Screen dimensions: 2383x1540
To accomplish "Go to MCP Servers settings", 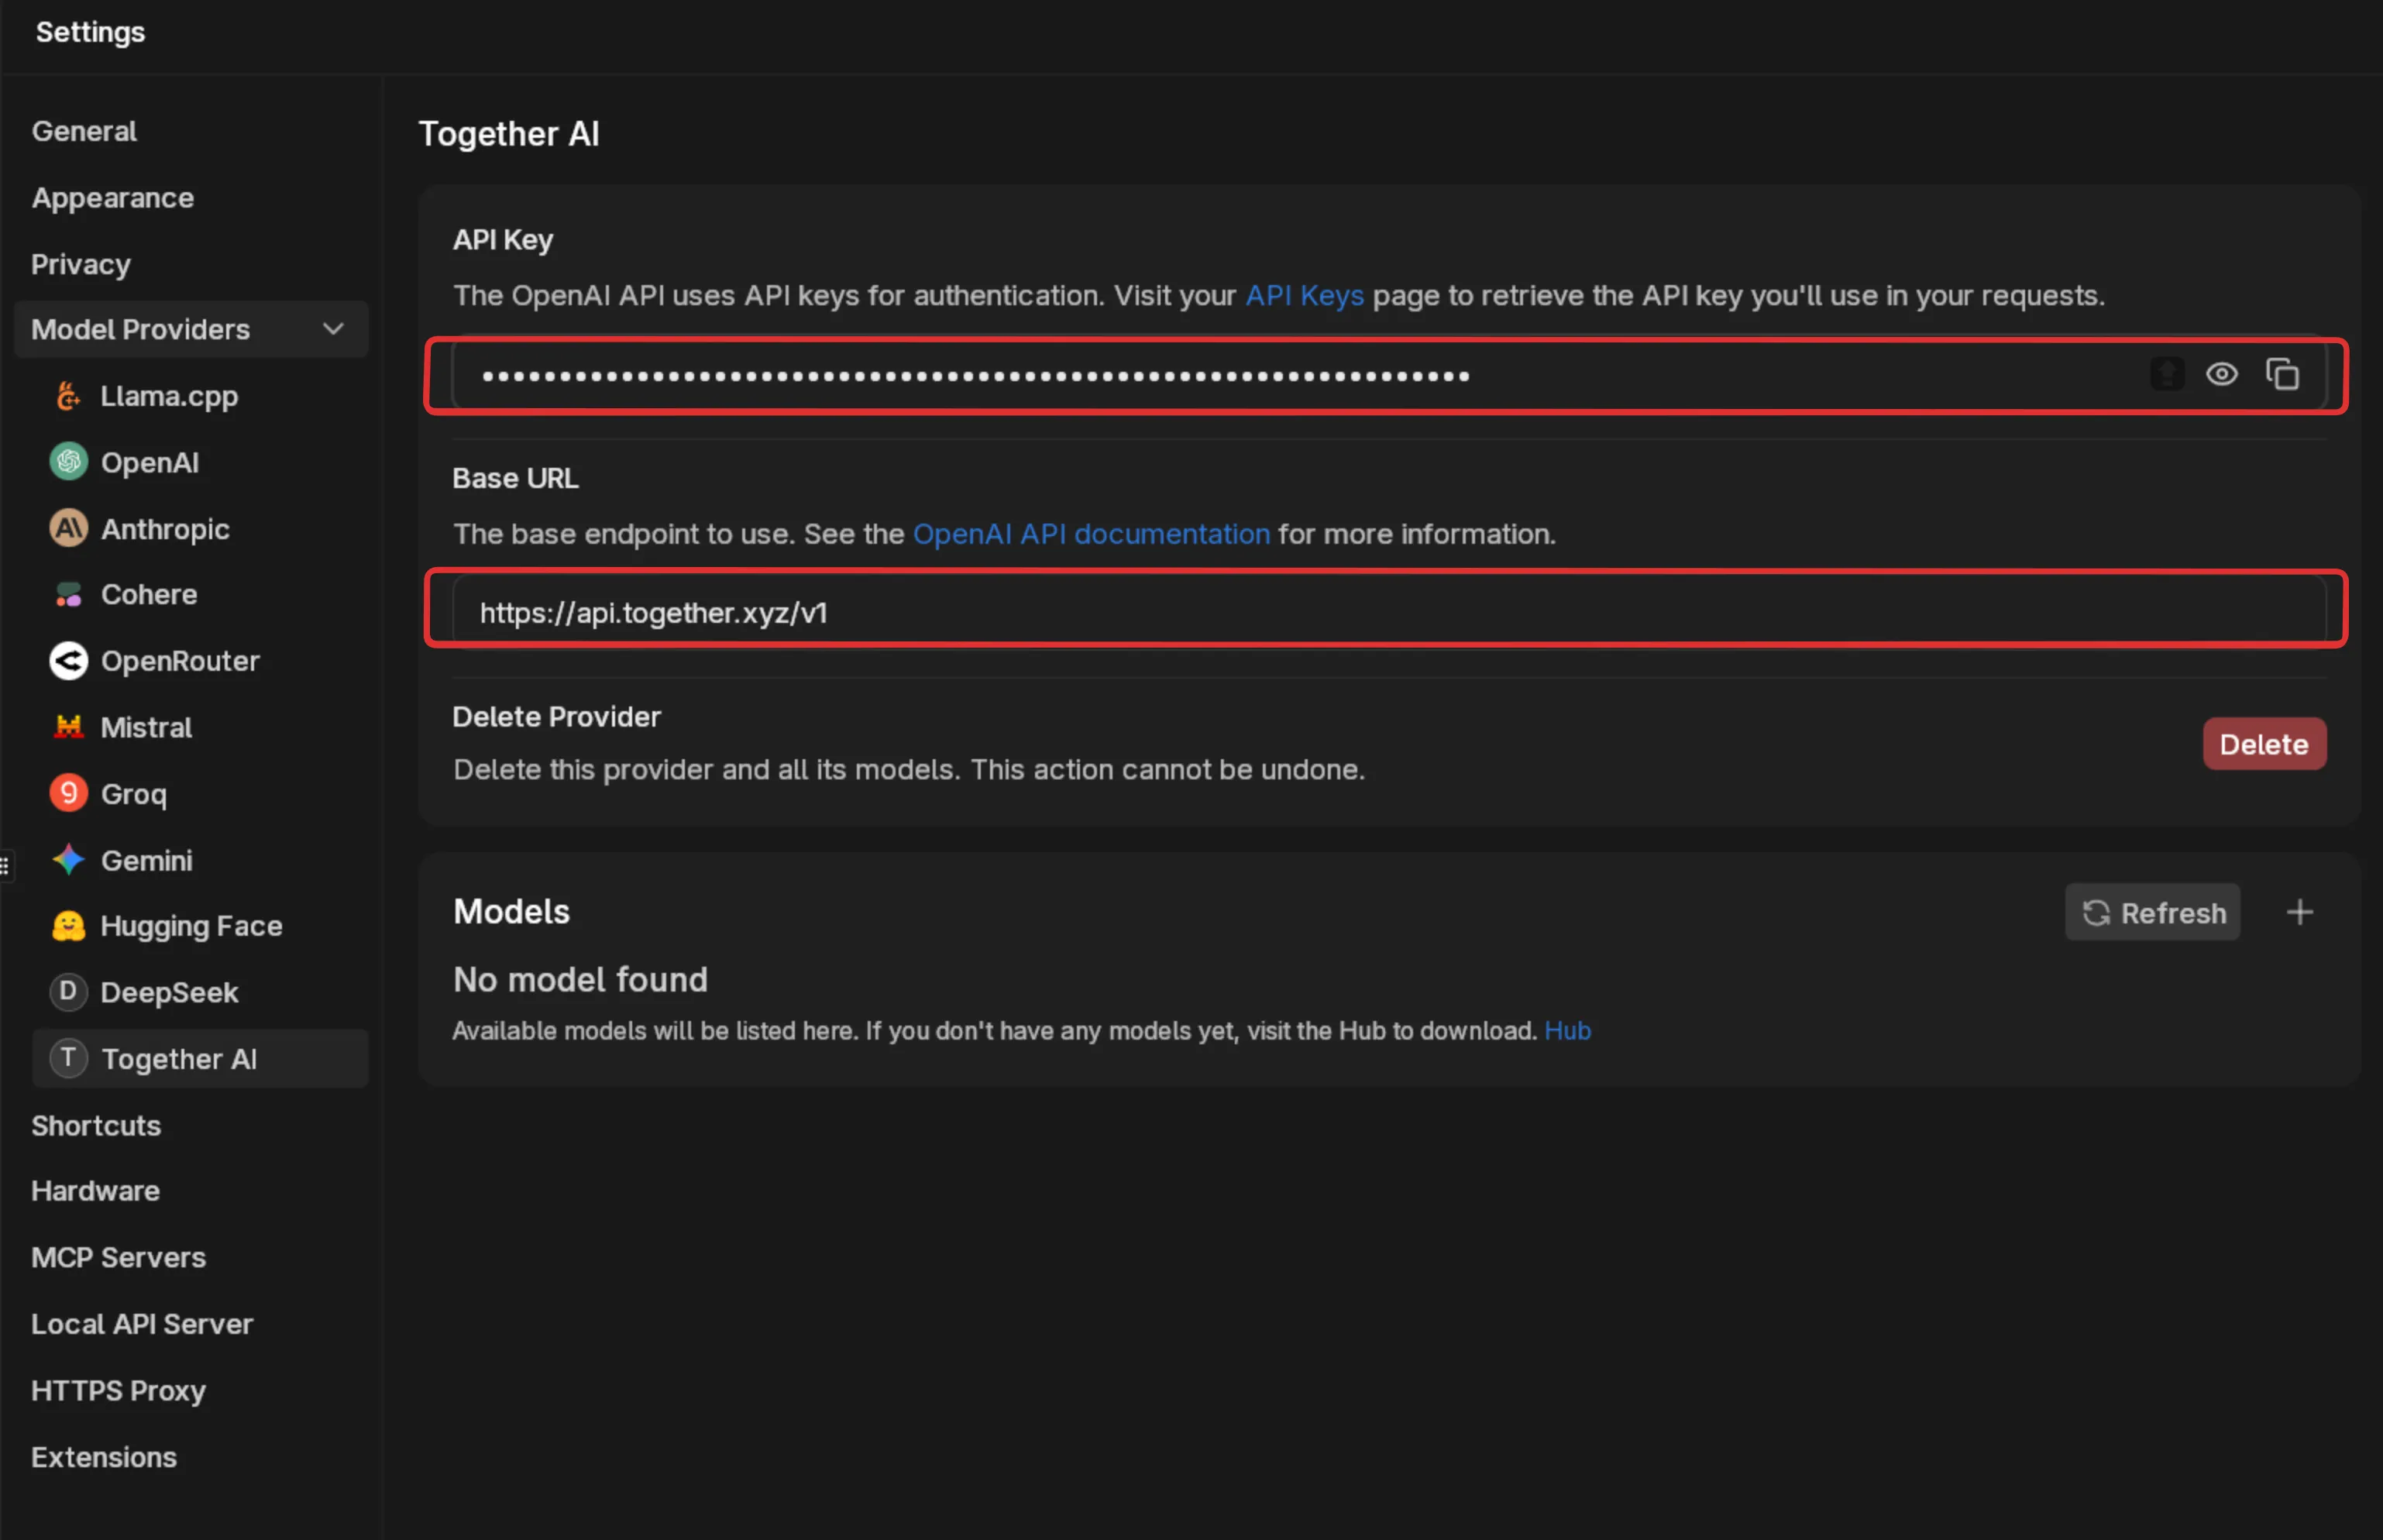I will point(118,1257).
